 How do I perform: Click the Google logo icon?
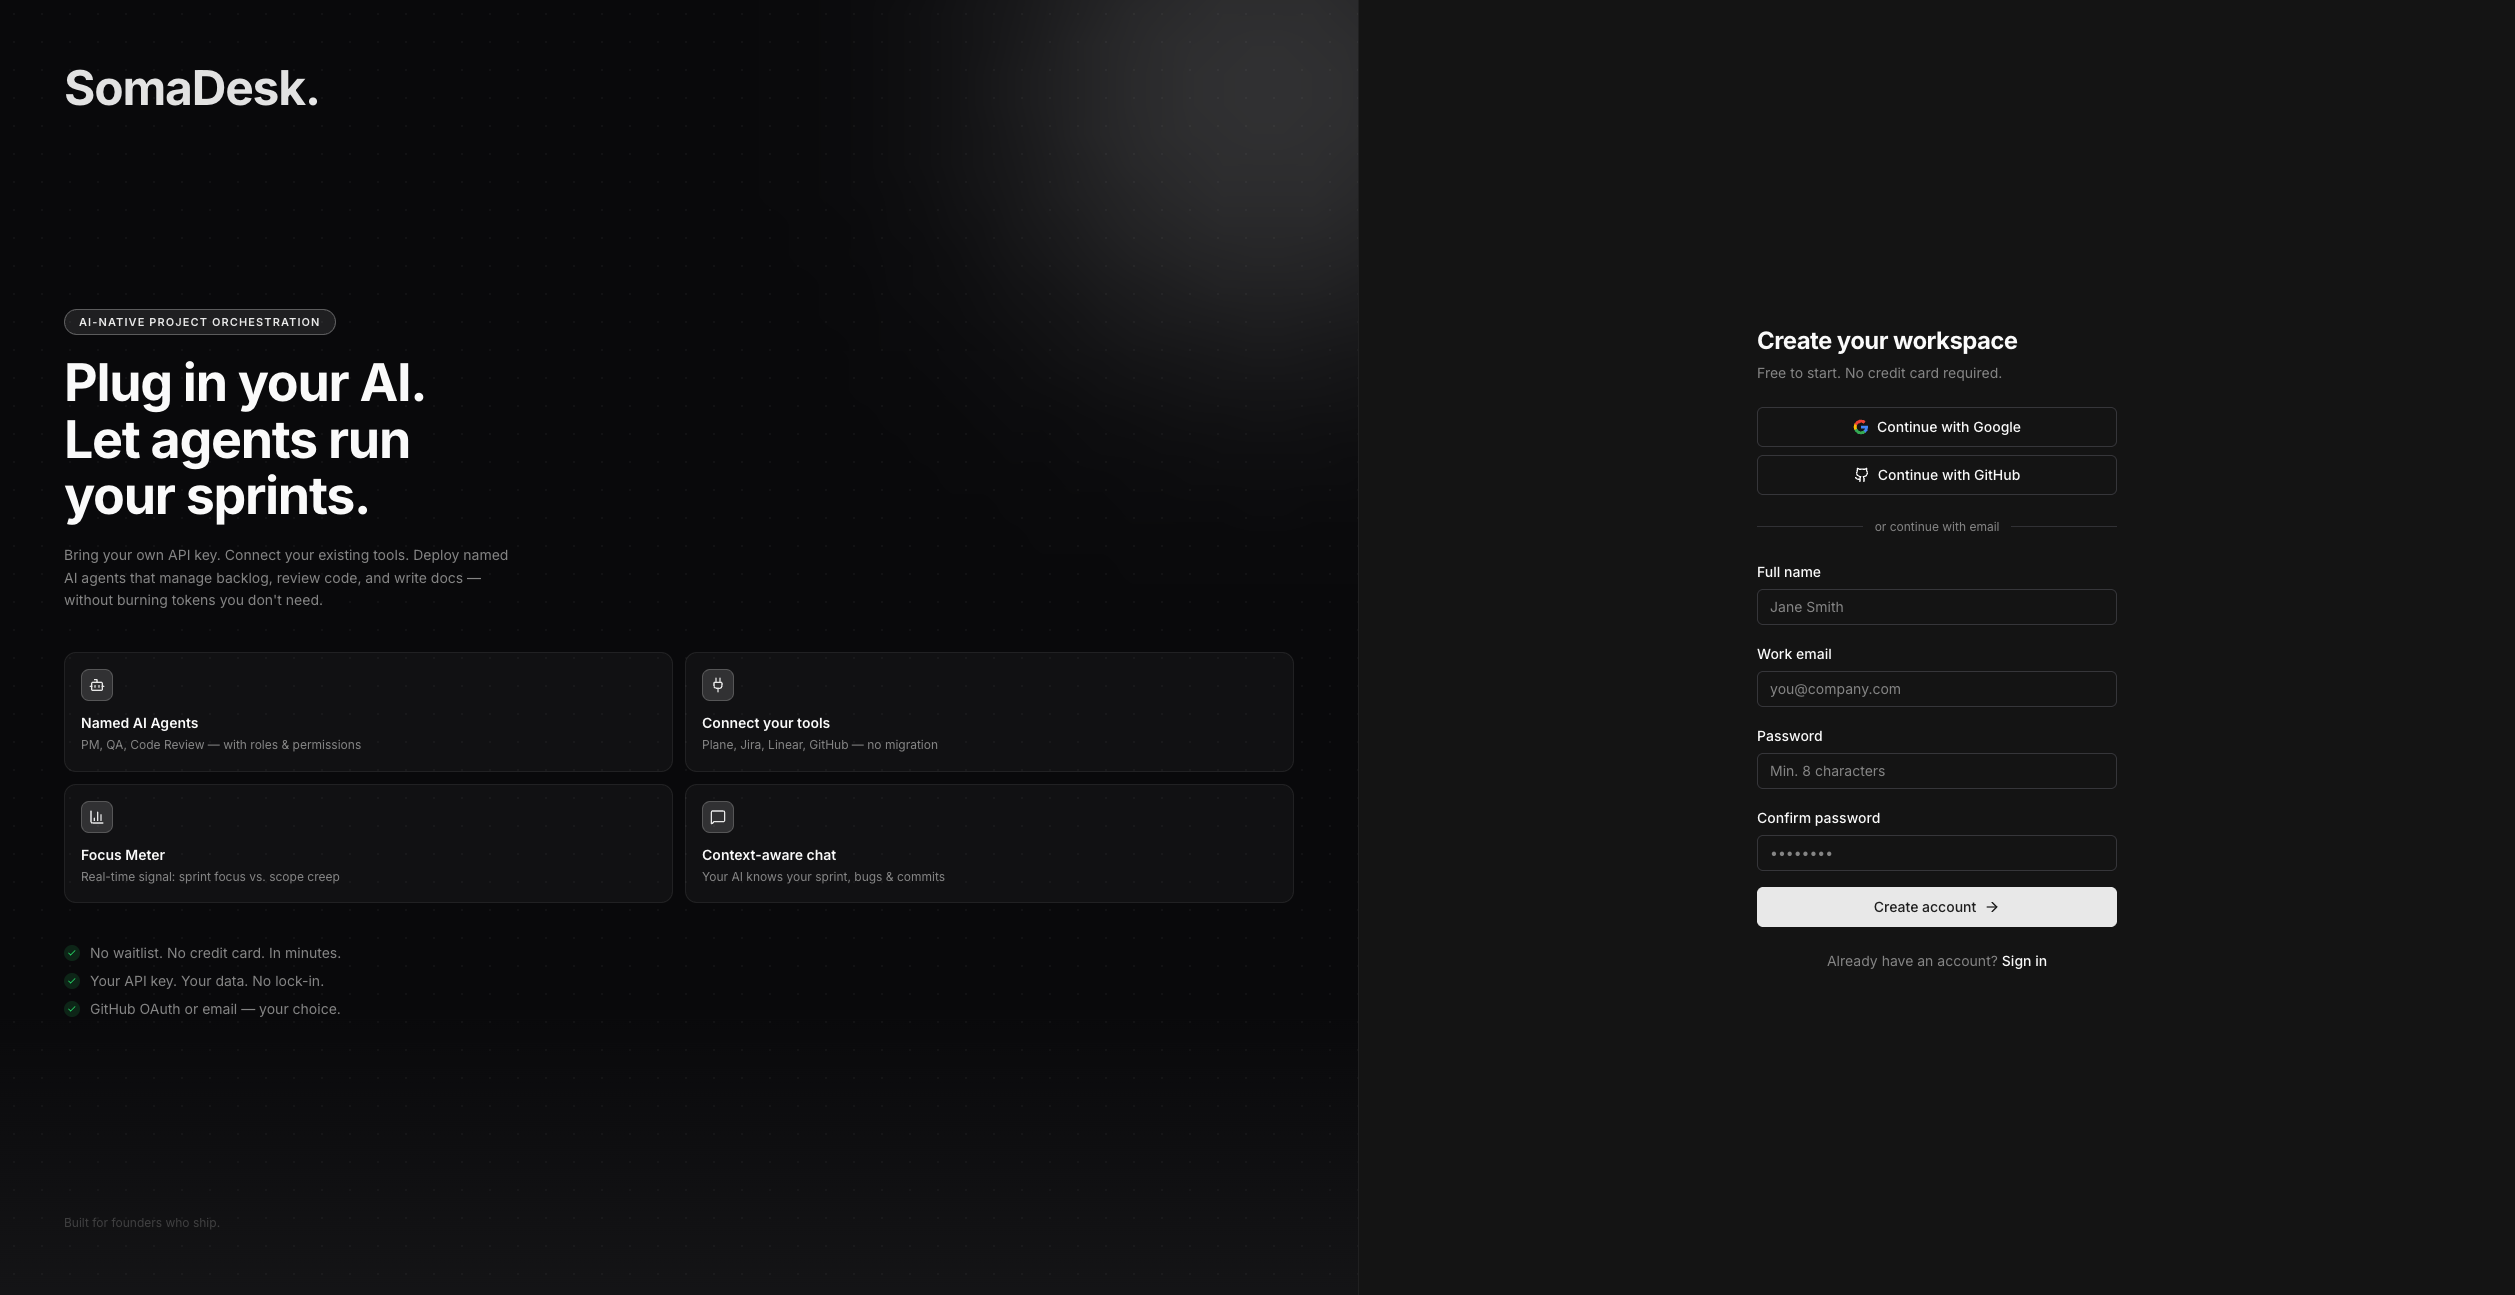[x=1861, y=427]
